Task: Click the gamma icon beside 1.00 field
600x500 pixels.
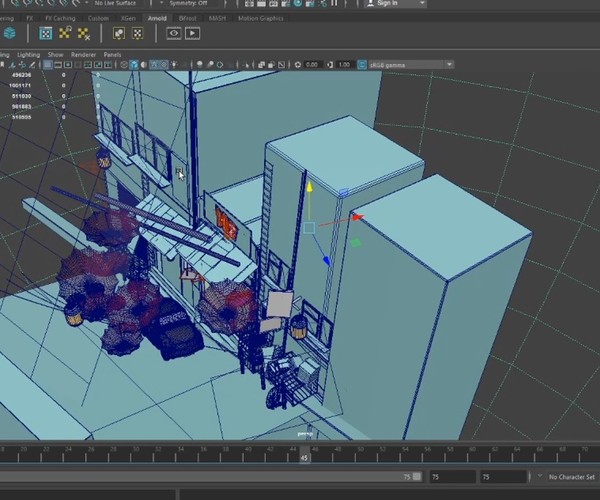Action: (x=330, y=65)
